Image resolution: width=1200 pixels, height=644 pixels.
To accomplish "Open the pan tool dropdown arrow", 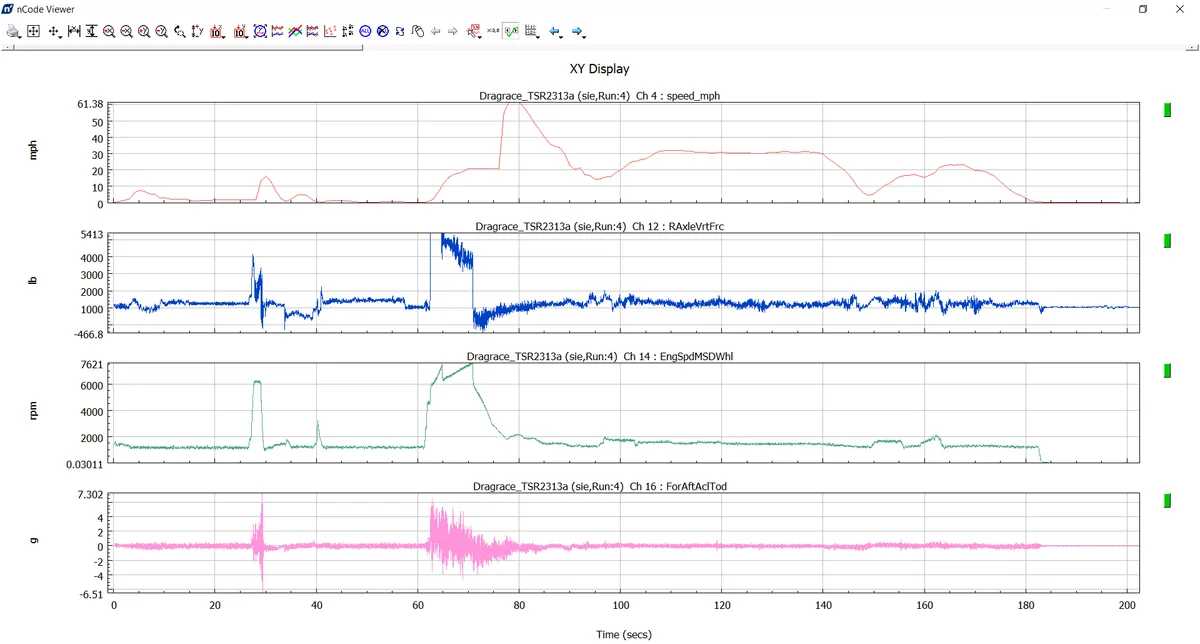I will [60, 37].
